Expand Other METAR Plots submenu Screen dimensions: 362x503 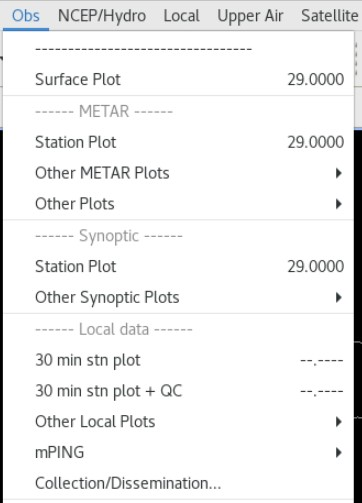[178, 173]
